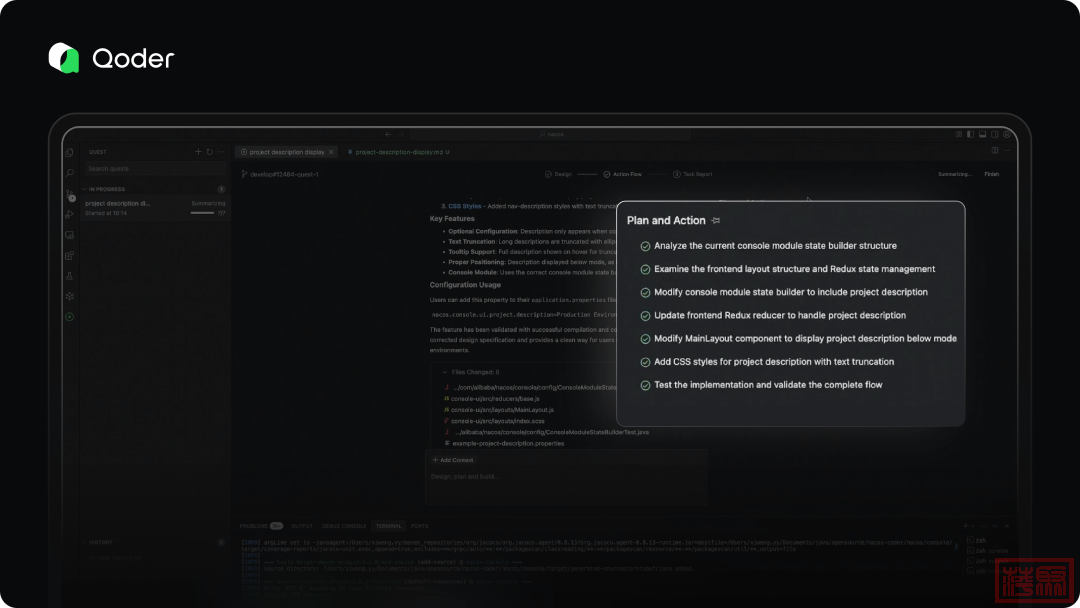Click the Add Context button
This screenshot has width=1080, height=608.
pyautogui.click(x=453, y=460)
